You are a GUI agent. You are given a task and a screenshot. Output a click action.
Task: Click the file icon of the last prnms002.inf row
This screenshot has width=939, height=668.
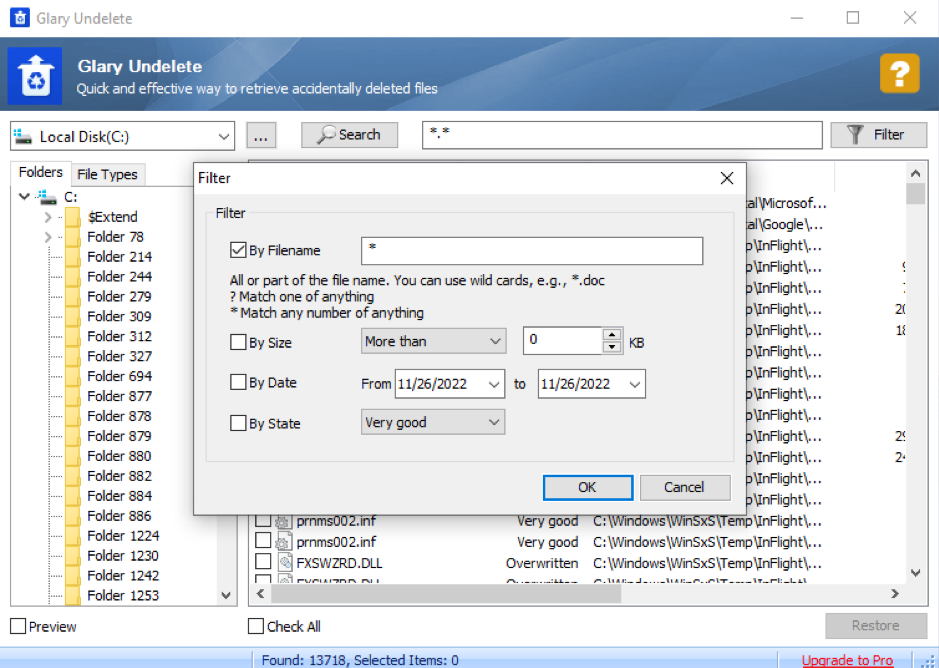coord(283,542)
